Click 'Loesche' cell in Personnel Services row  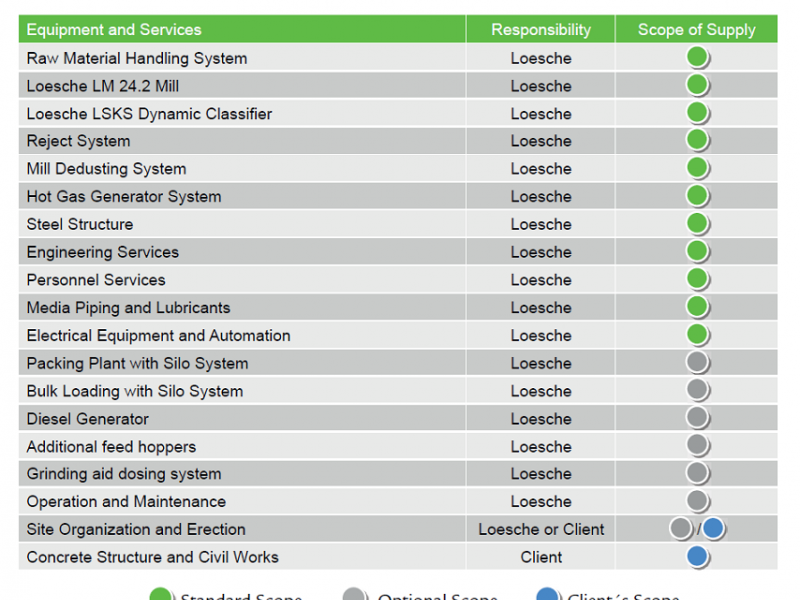[x=541, y=280]
